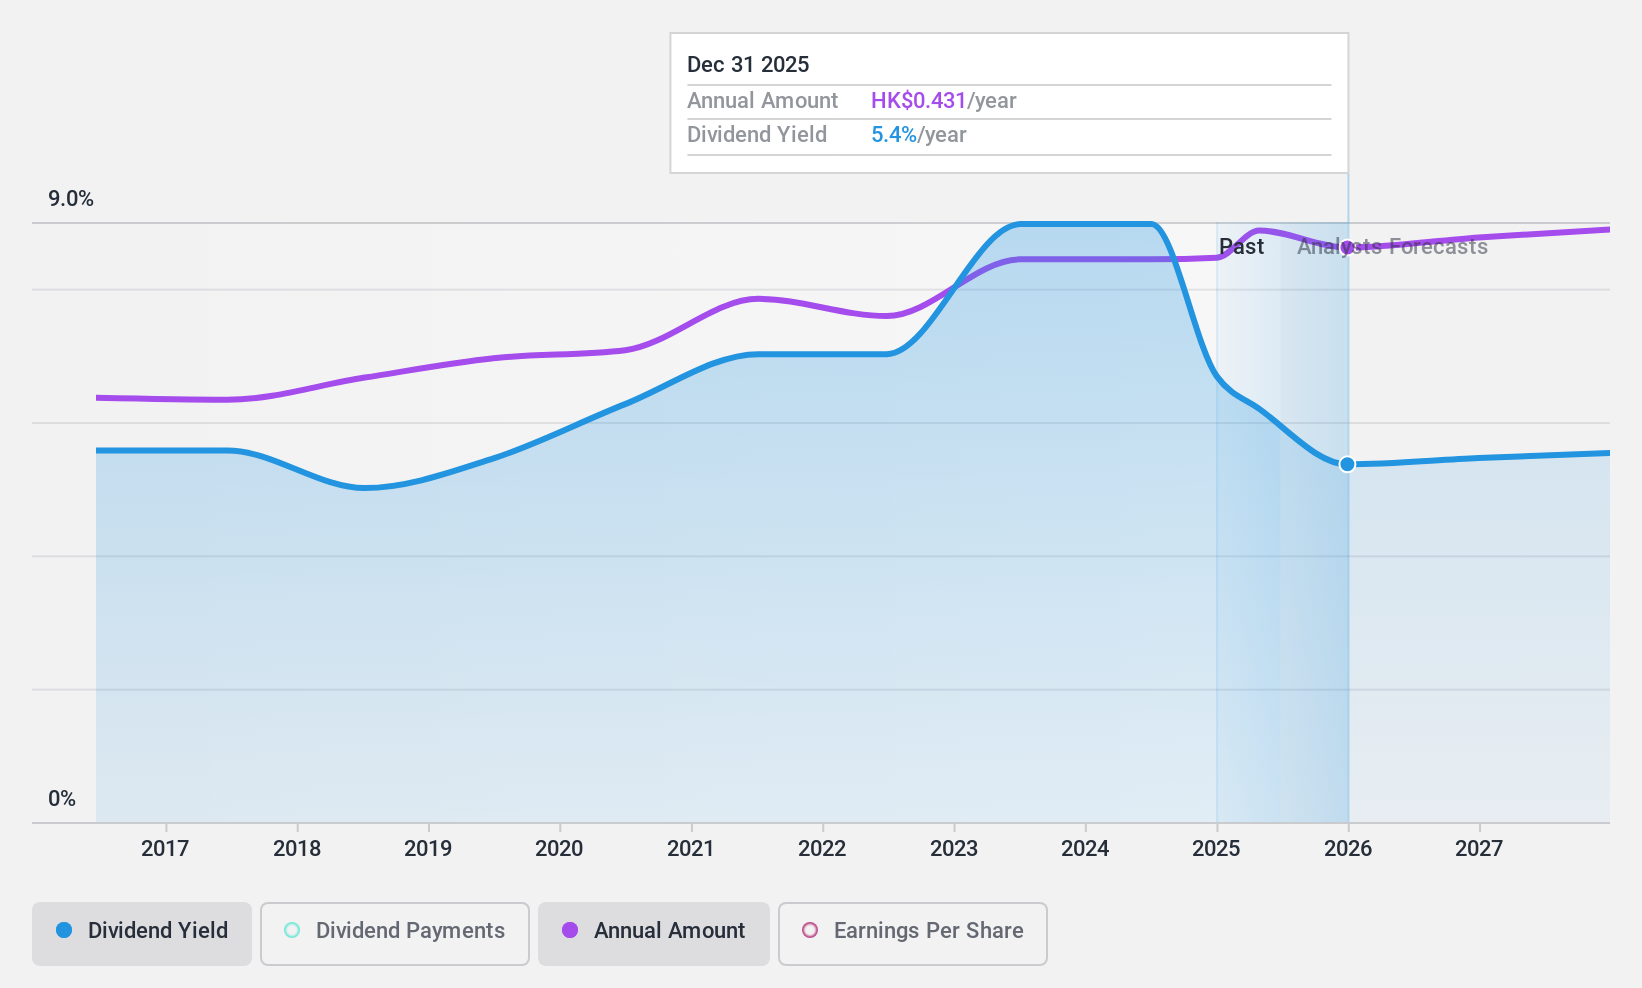Toggle the Dividend Yield legend button

(142, 933)
